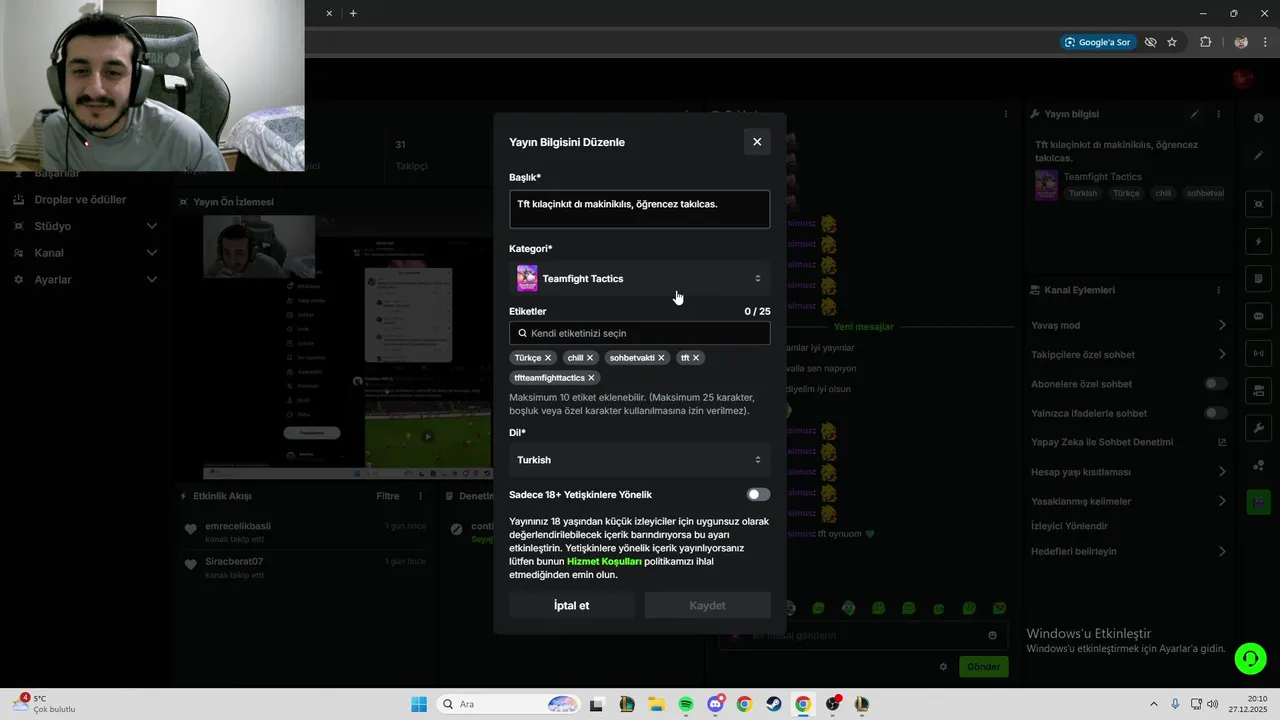Toggle Yalnızca ifadelerle sohbet switch

[x=1215, y=413]
